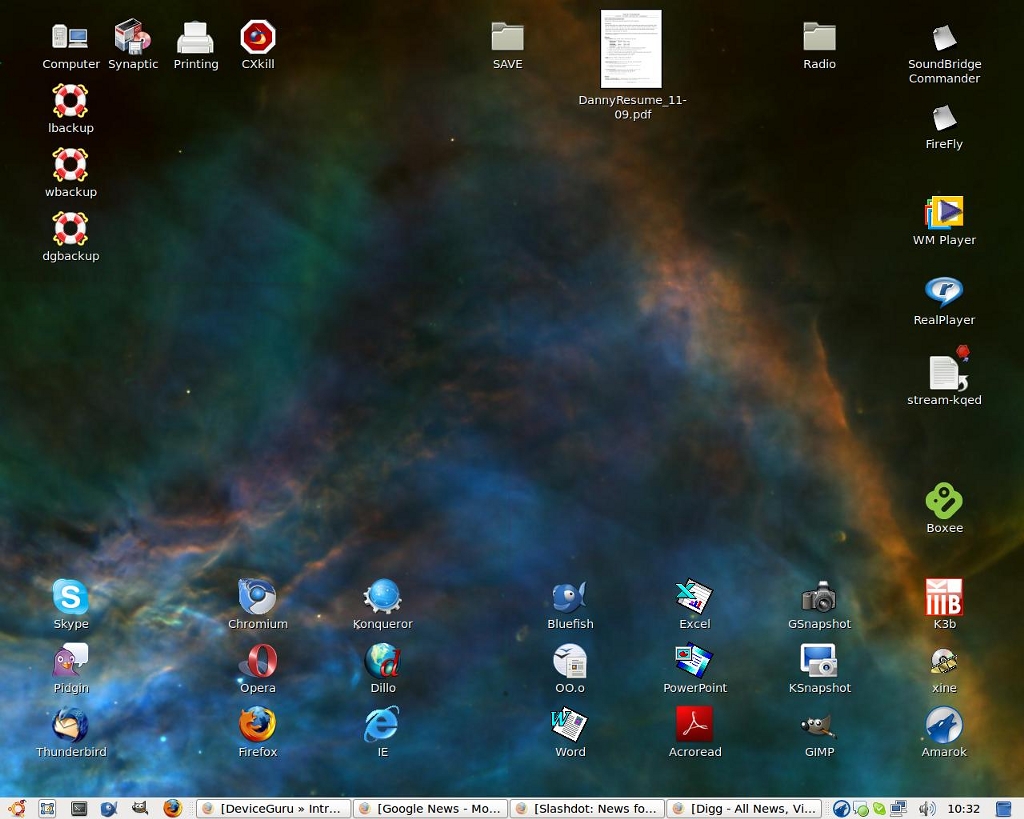Launch the Boxee desktop icon
This screenshot has height=819, width=1024.
pos(944,501)
